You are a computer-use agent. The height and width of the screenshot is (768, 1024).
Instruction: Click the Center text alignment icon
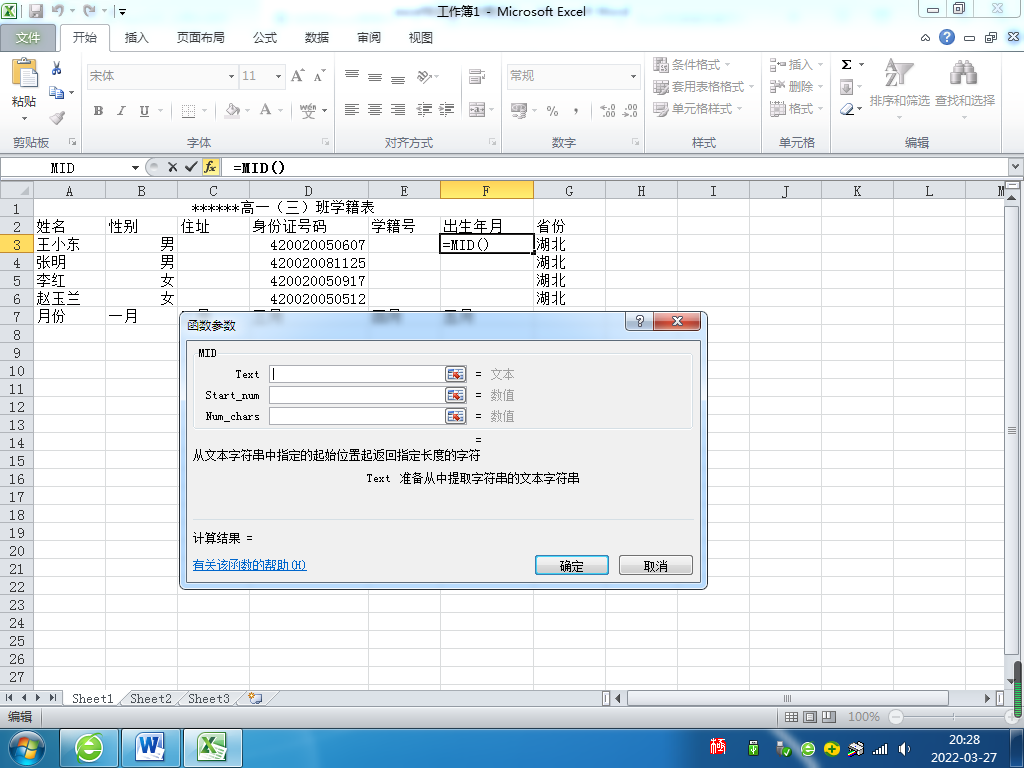[x=375, y=110]
